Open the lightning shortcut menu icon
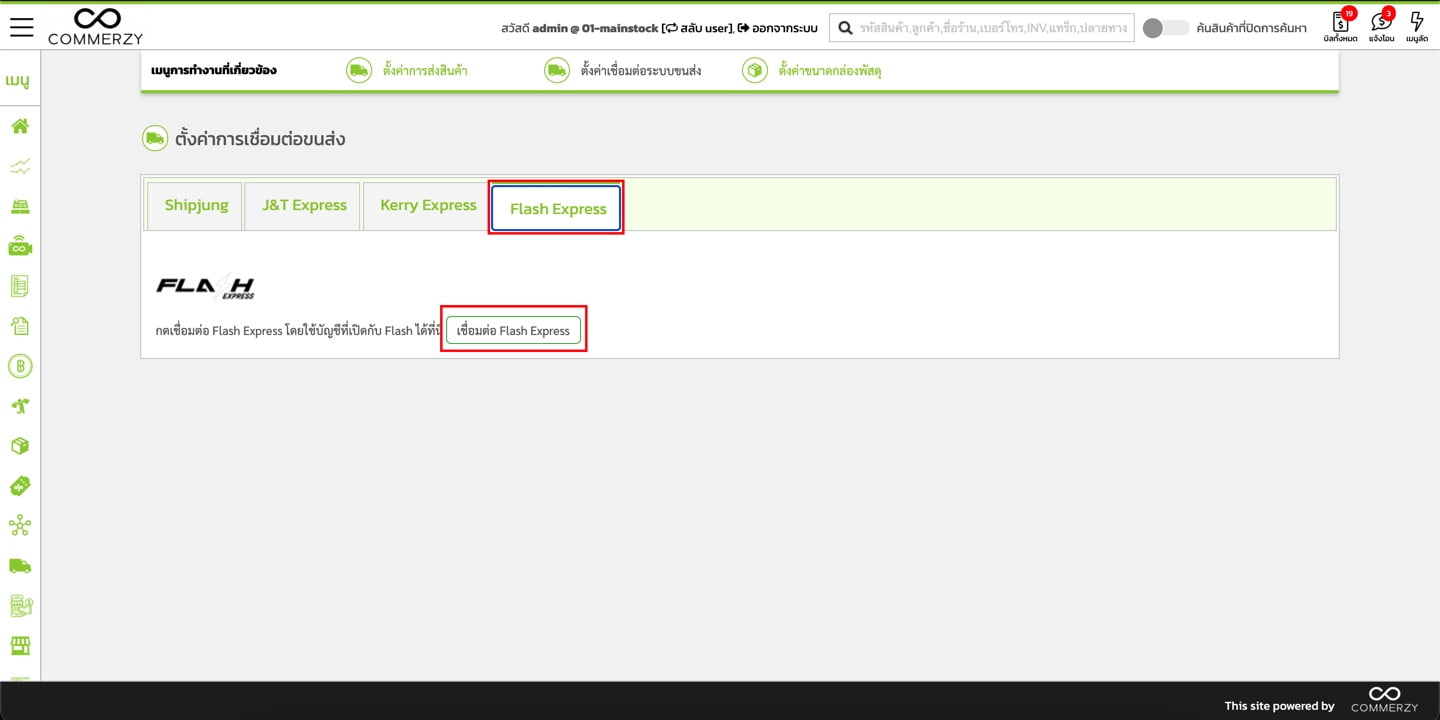1440x720 pixels. click(x=1416, y=25)
